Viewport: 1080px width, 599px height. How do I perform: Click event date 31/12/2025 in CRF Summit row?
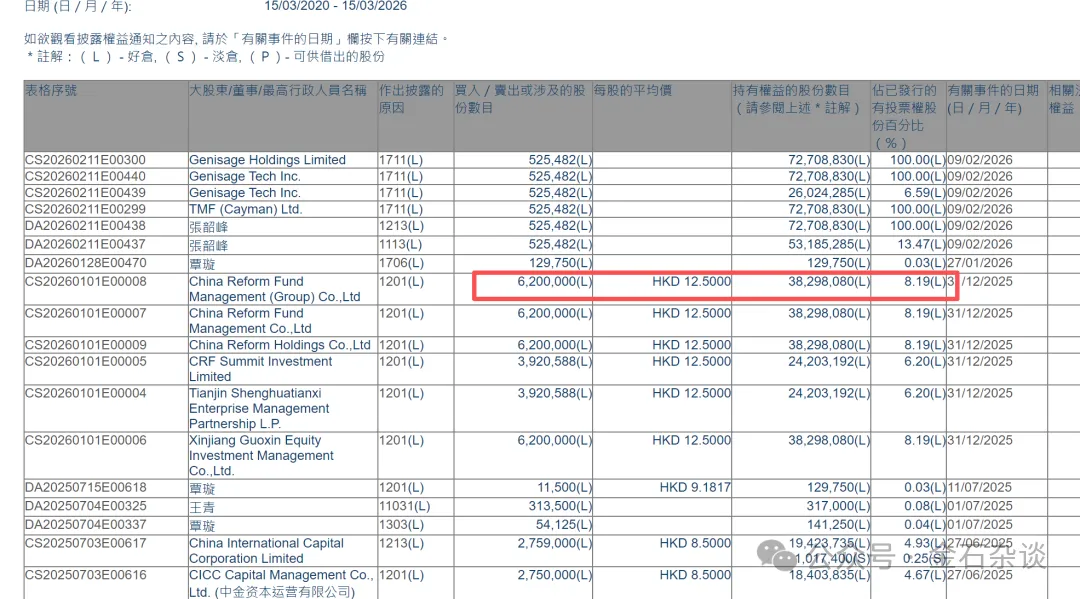[979, 361]
